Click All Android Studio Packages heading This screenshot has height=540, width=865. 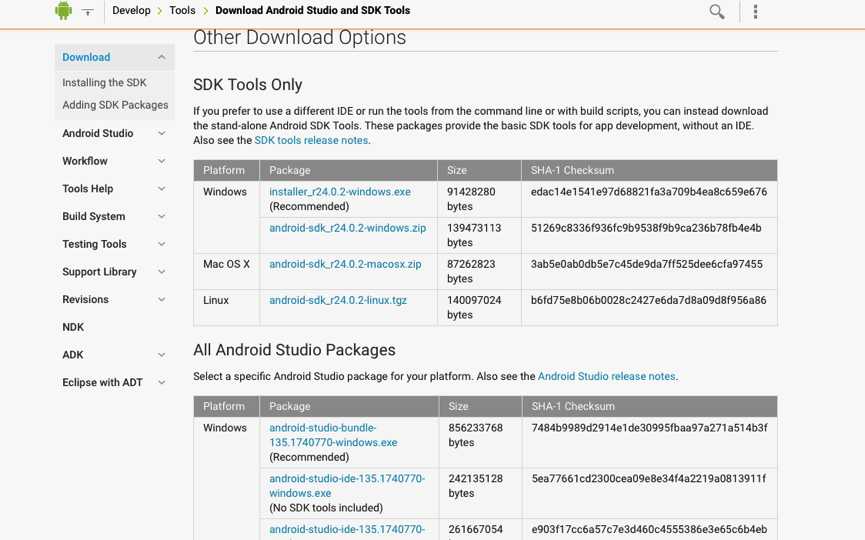[x=294, y=350]
